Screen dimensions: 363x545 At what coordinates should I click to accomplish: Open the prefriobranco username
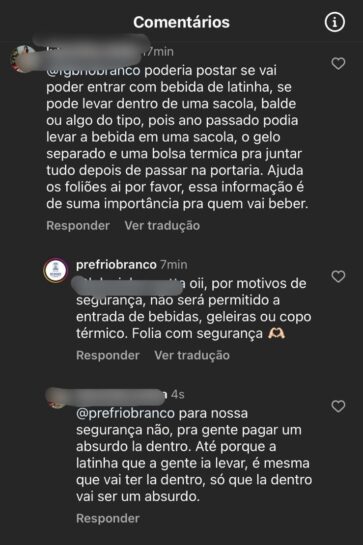(x=116, y=265)
